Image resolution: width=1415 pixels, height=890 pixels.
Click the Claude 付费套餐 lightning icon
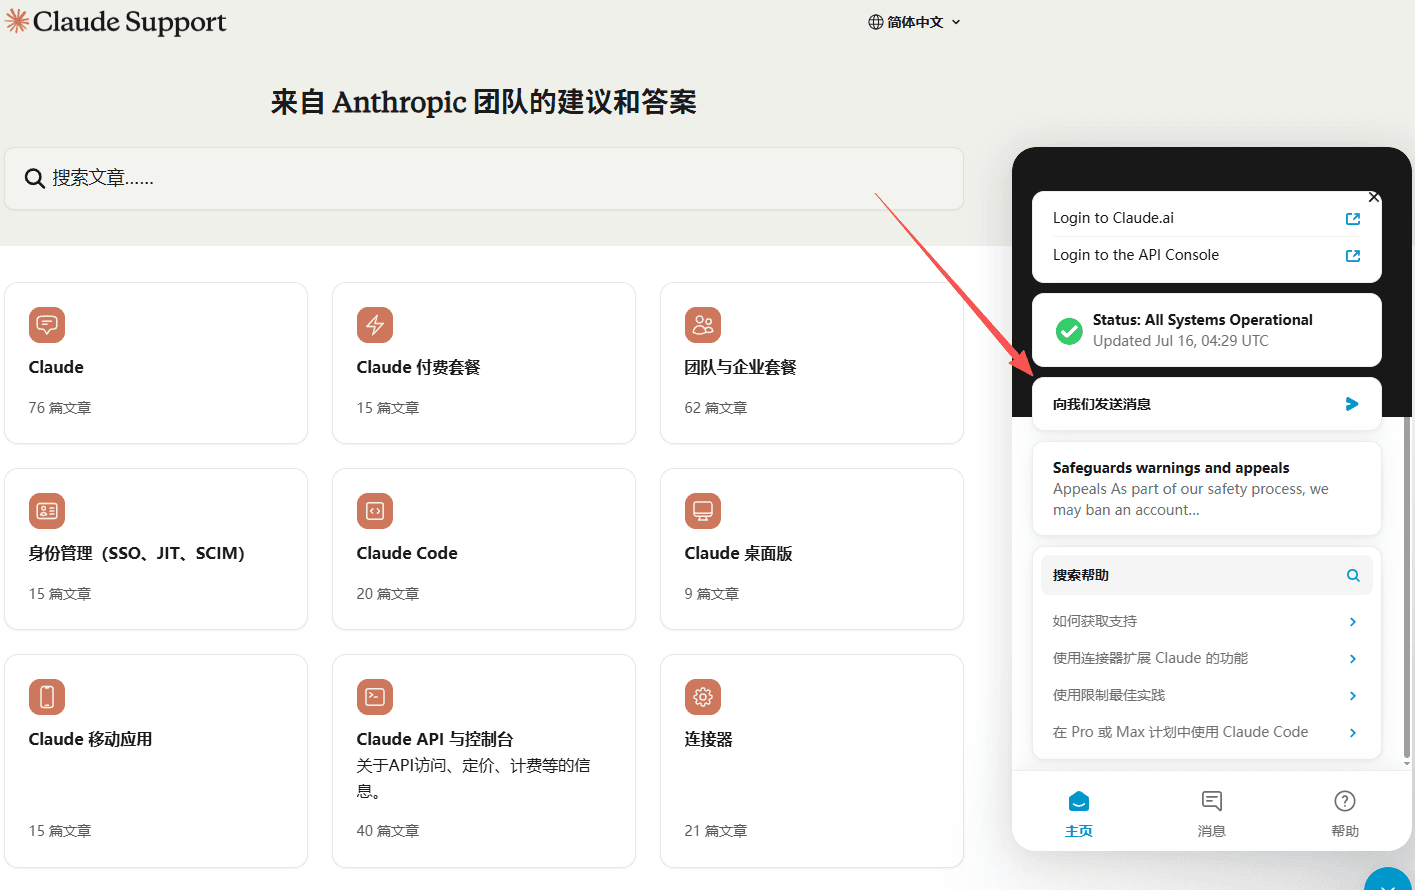coord(375,325)
